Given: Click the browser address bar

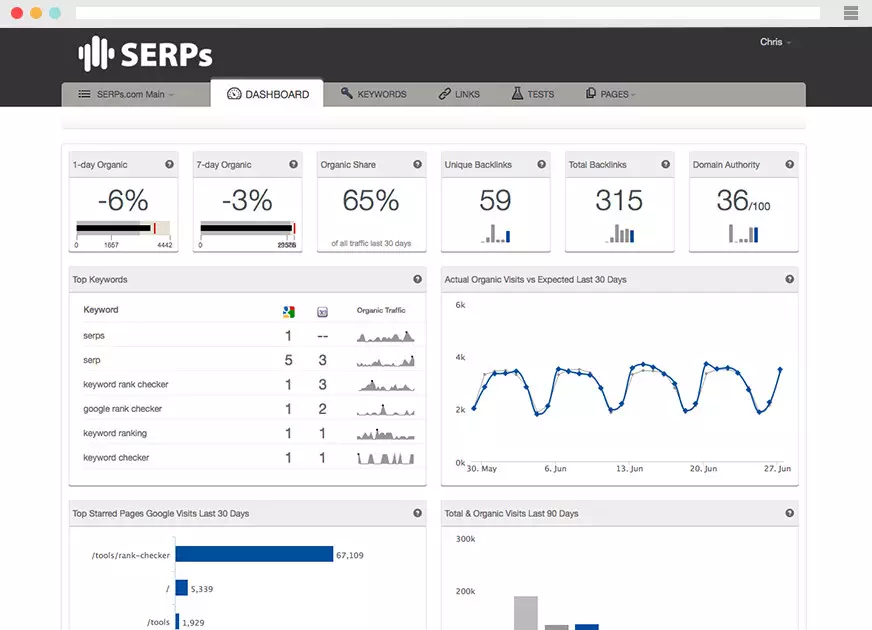Looking at the screenshot, I should pyautogui.click(x=447, y=13).
